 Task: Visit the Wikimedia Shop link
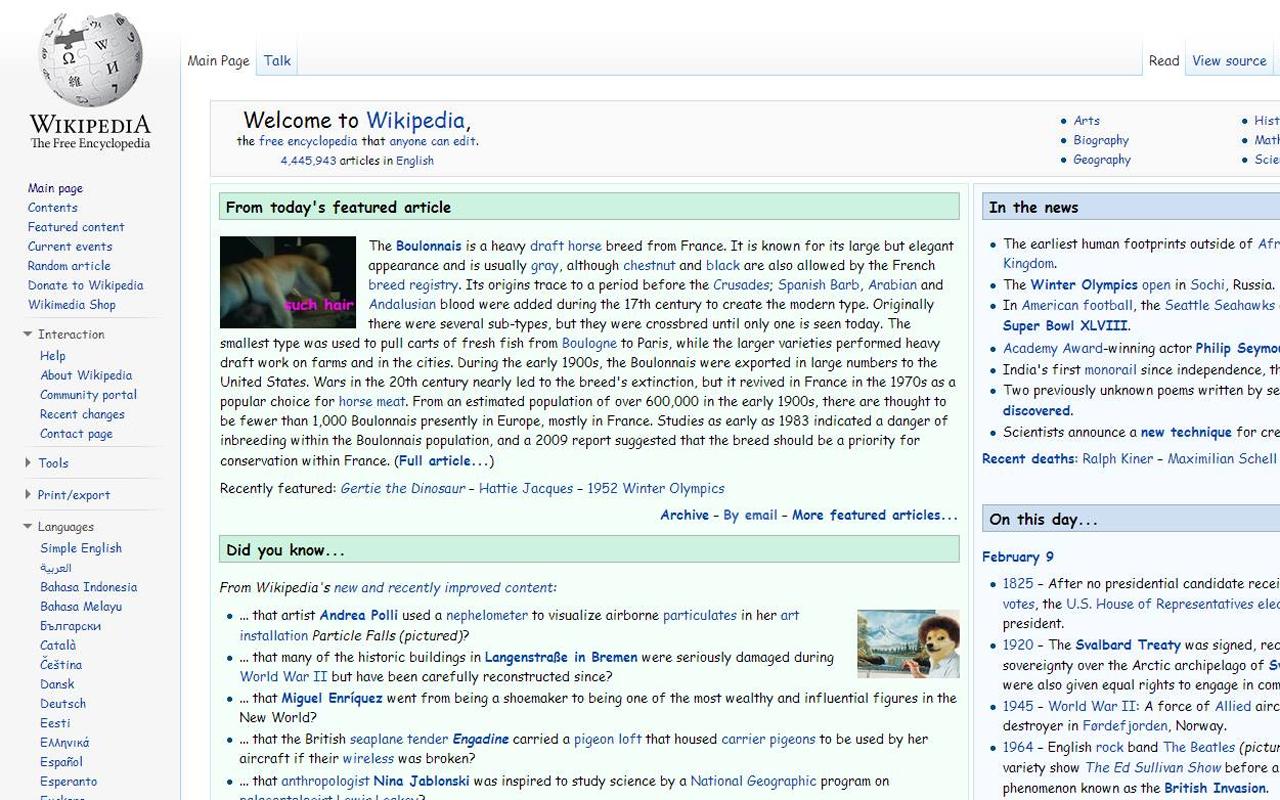(x=72, y=305)
